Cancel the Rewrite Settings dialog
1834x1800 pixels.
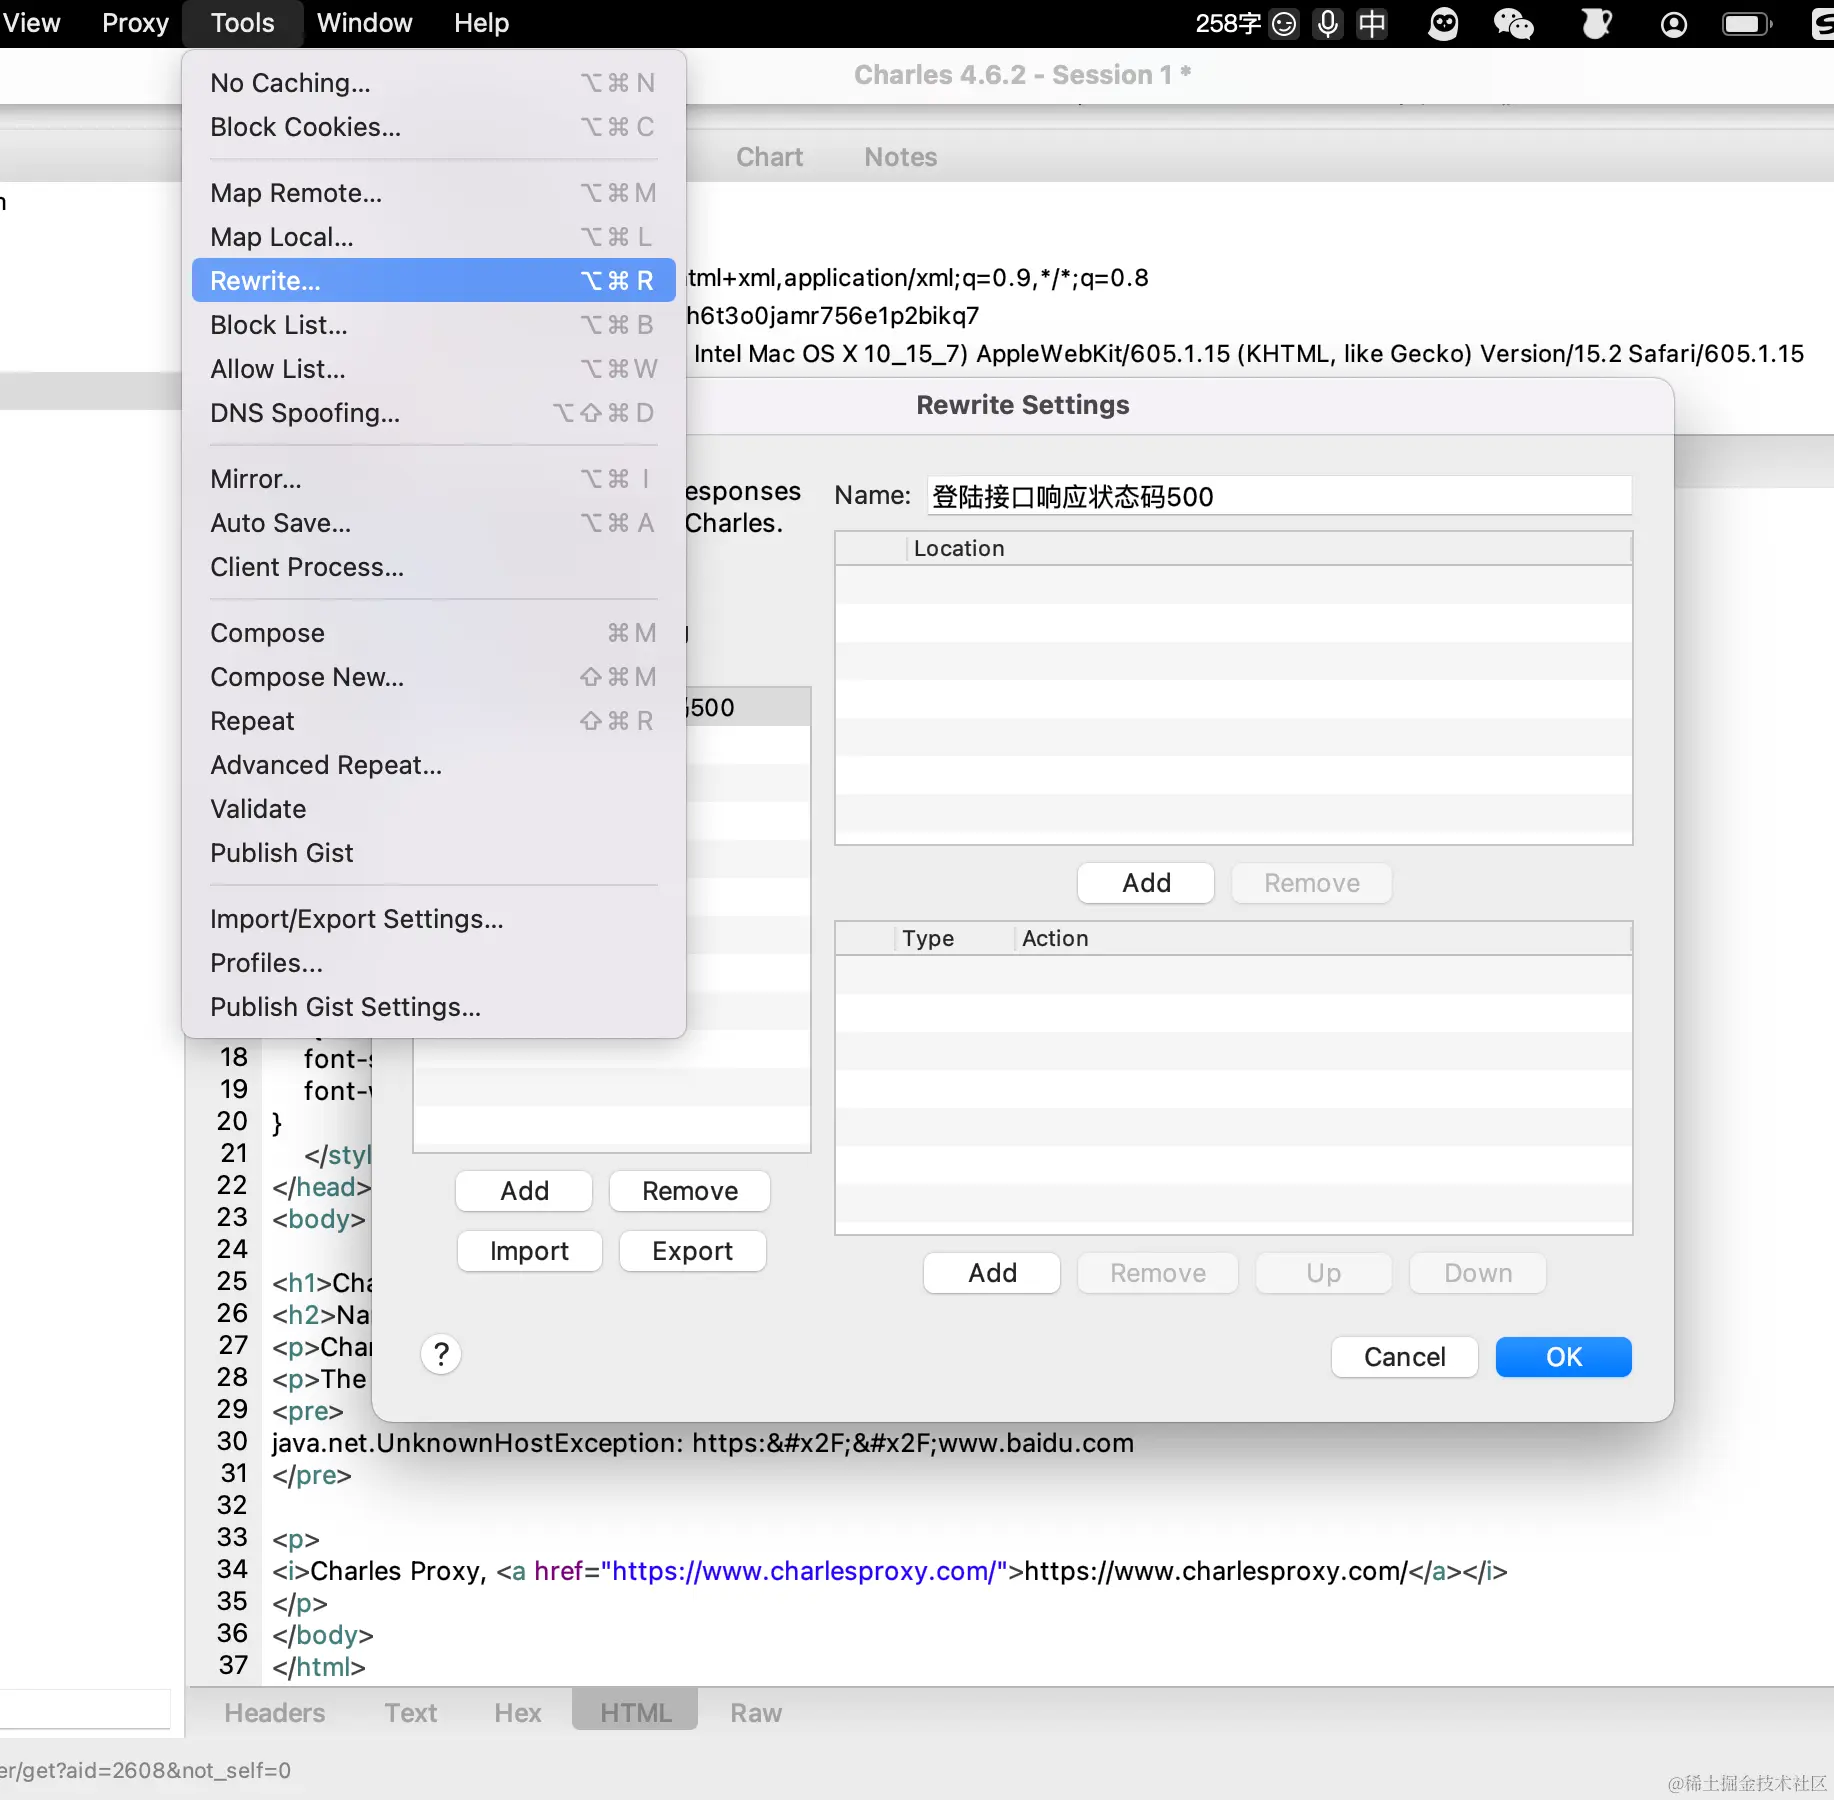[x=1405, y=1357]
